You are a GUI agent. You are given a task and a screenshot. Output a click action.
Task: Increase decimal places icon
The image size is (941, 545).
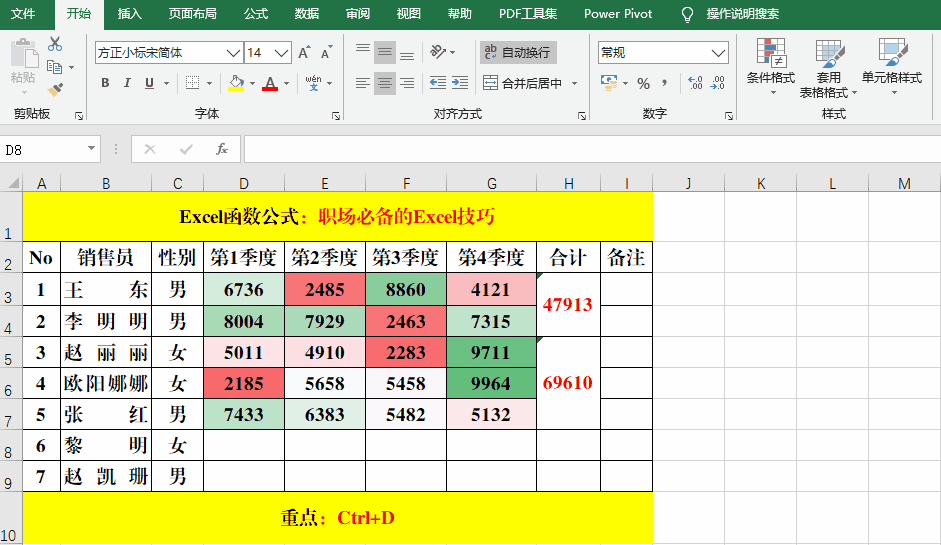tap(695, 83)
